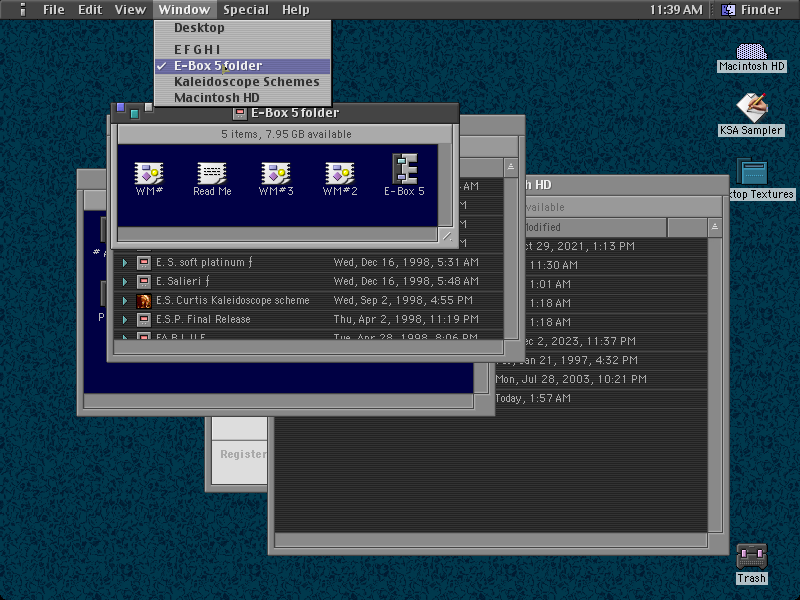800x600 pixels.
Task: Click the blue close box of E-Box 5 window
Action: pyautogui.click(x=120, y=107)
